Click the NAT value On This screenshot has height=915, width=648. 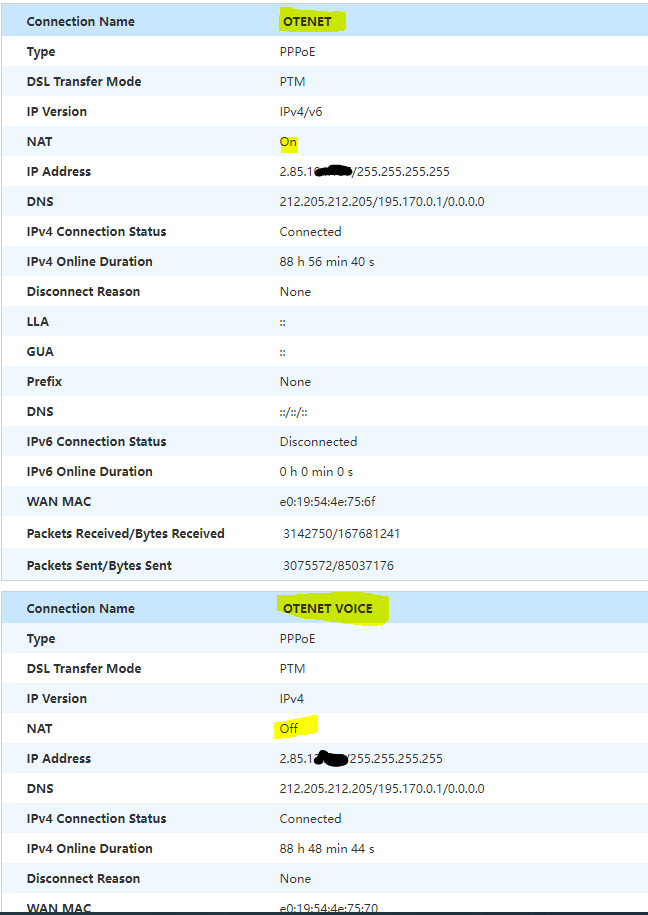coord(288,142)
